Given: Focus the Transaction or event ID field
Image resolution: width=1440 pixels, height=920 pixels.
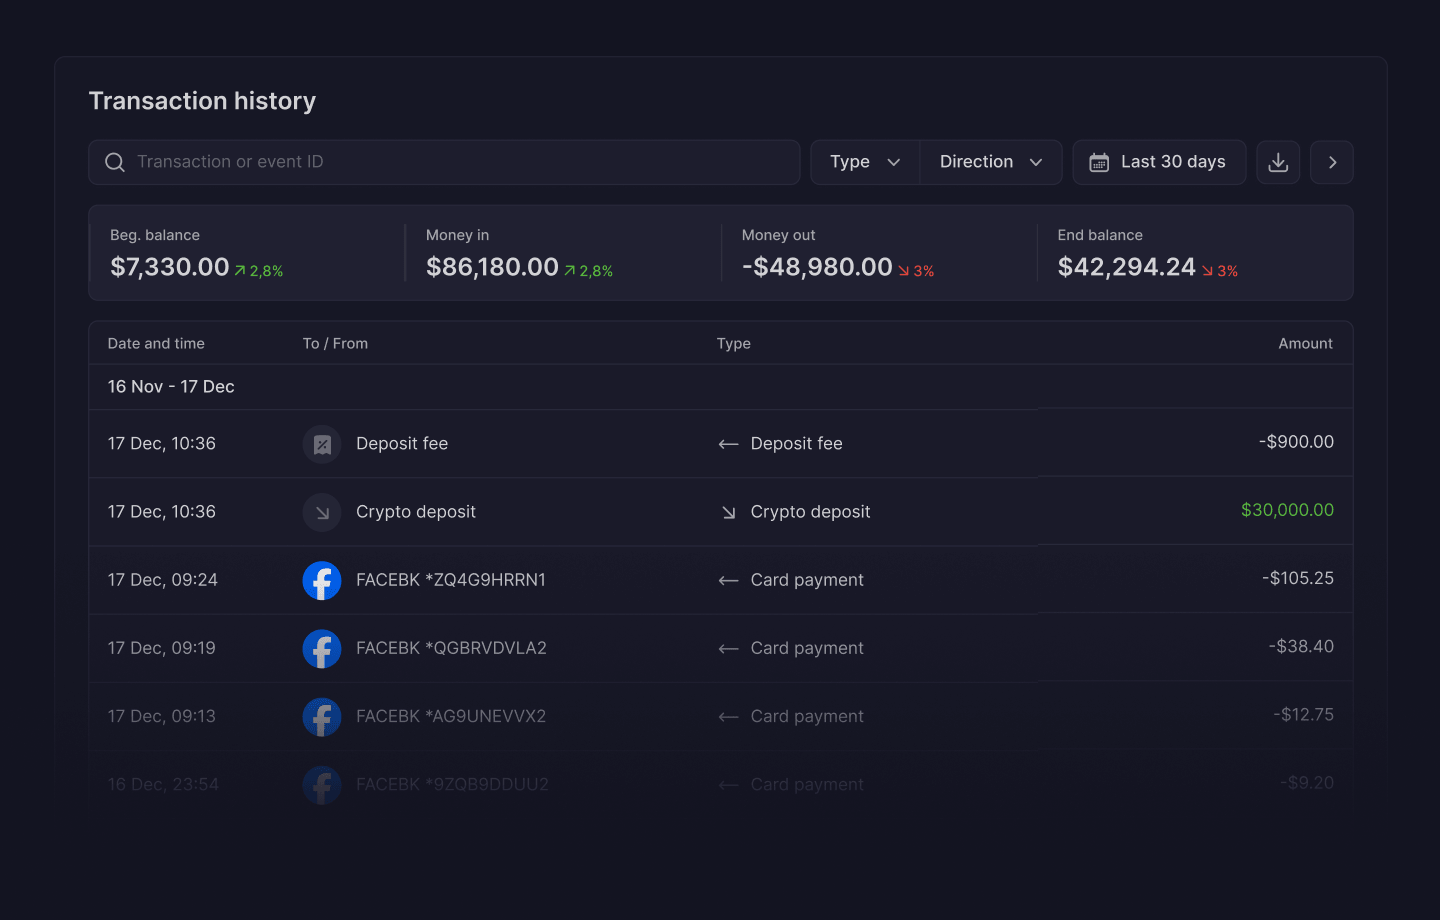Looking at the screenshot, I should tap(444, 162).
